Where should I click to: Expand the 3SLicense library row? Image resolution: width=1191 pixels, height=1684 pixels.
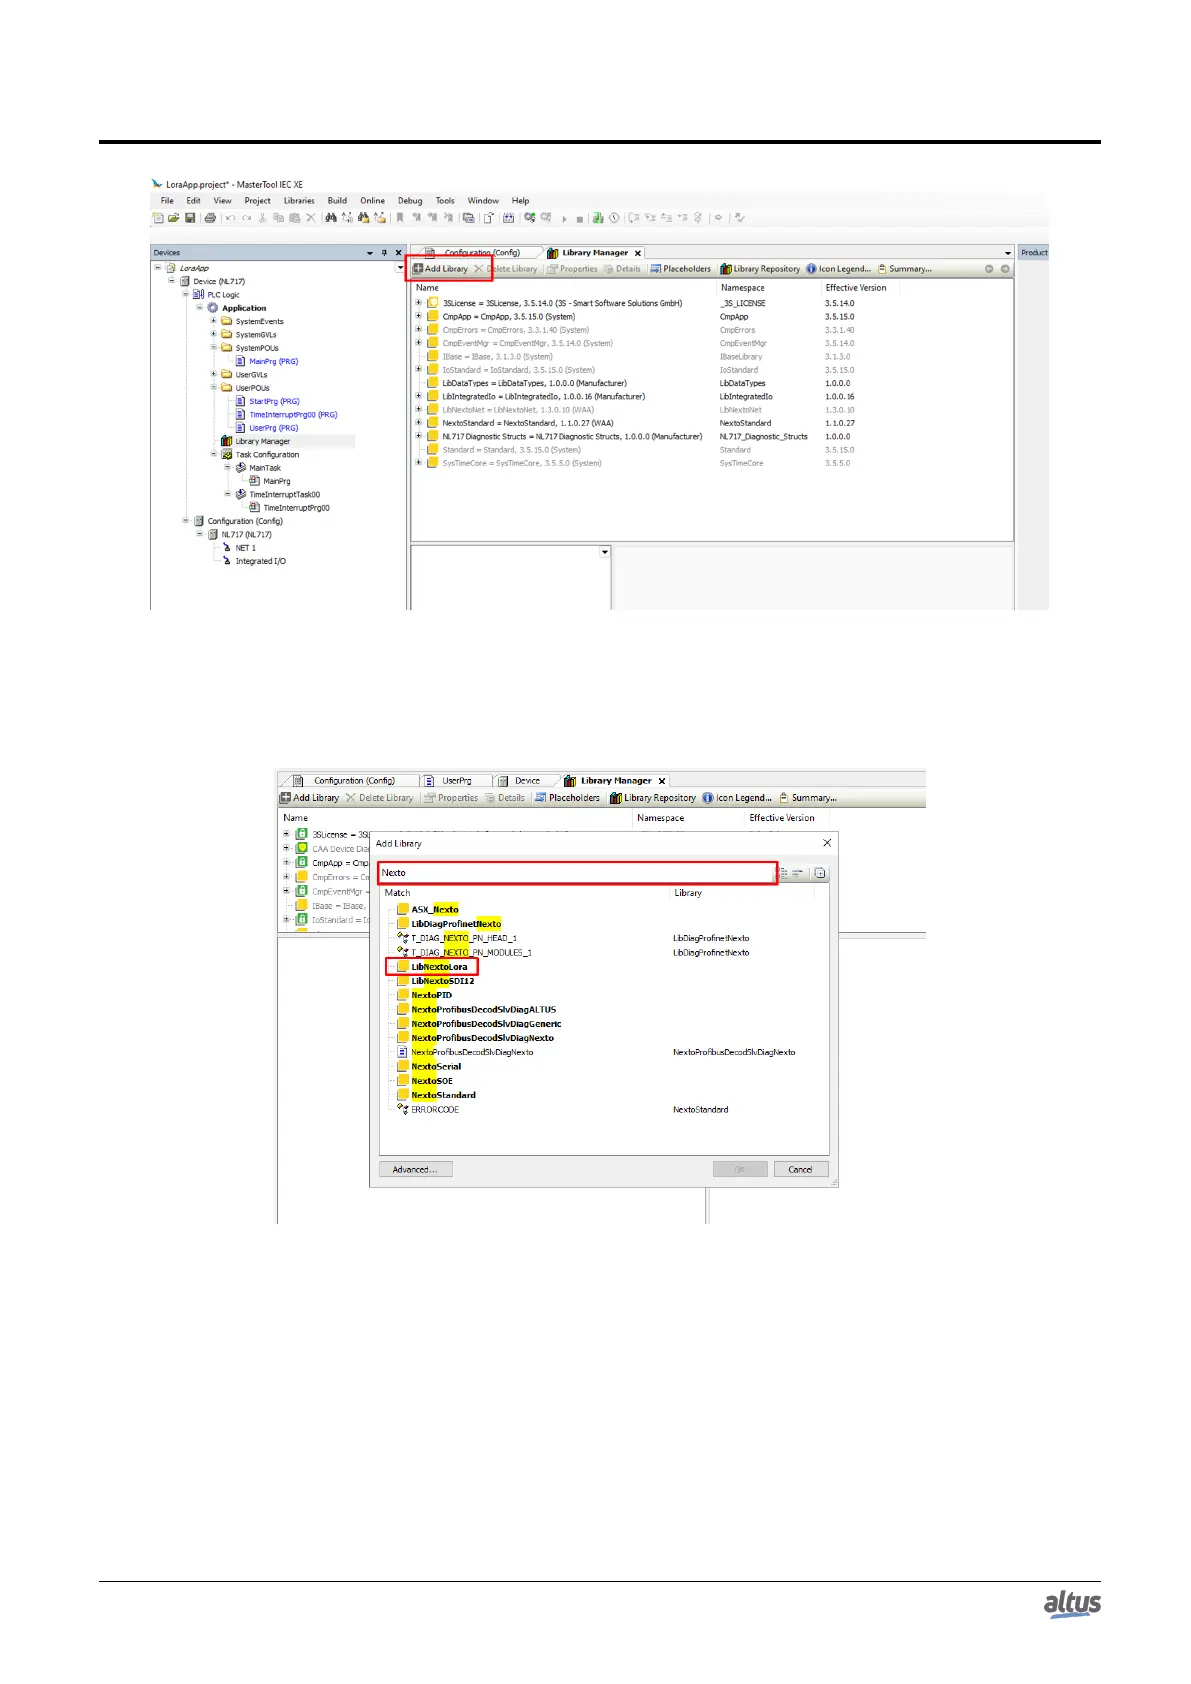click(419, 302)
